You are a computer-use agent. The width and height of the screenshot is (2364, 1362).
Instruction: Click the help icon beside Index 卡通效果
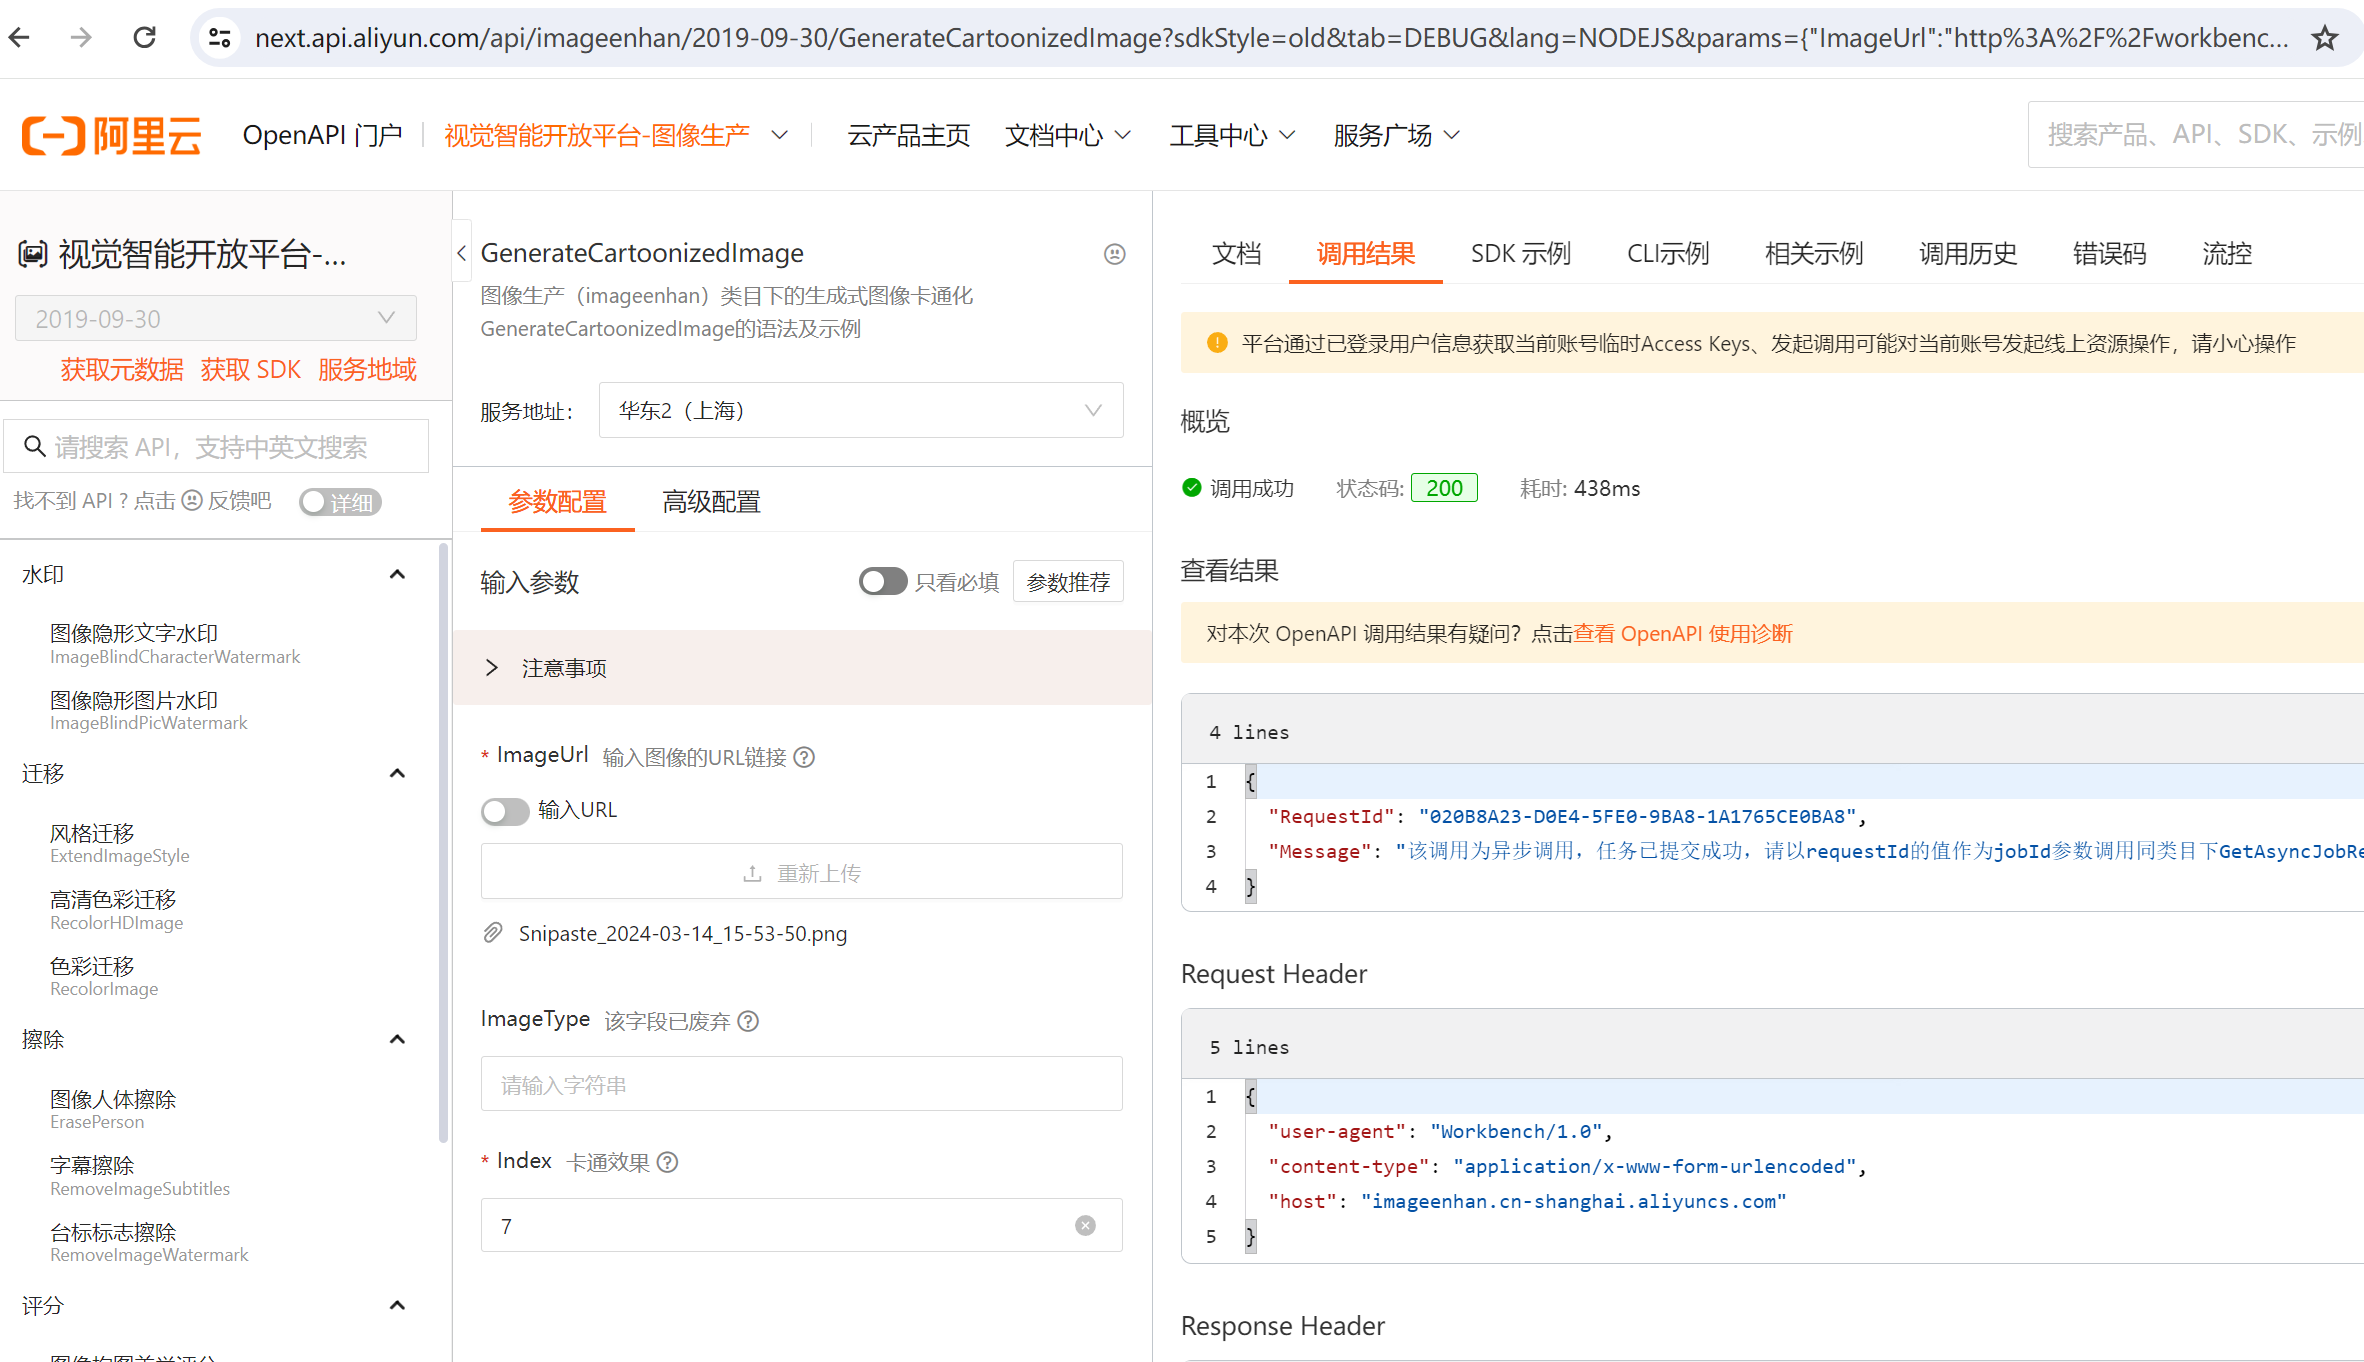coord(668,1162)
